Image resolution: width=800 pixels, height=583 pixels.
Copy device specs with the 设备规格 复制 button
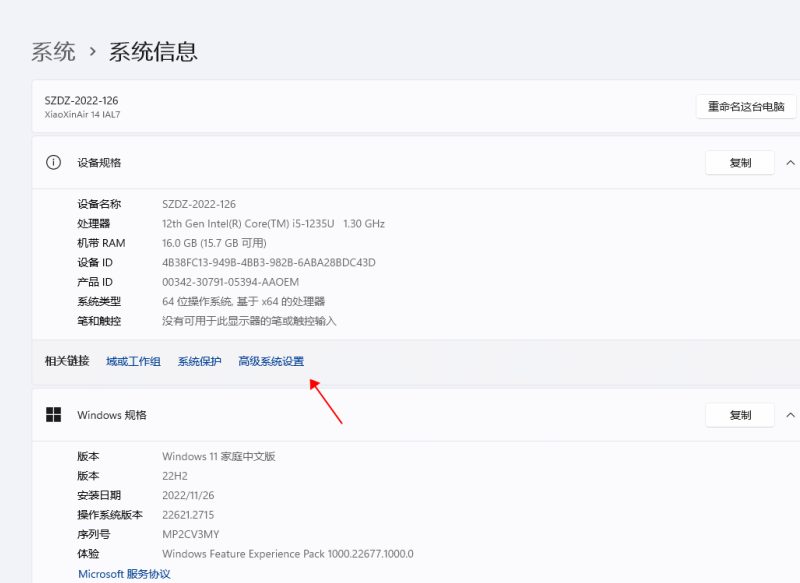[740, 163]
